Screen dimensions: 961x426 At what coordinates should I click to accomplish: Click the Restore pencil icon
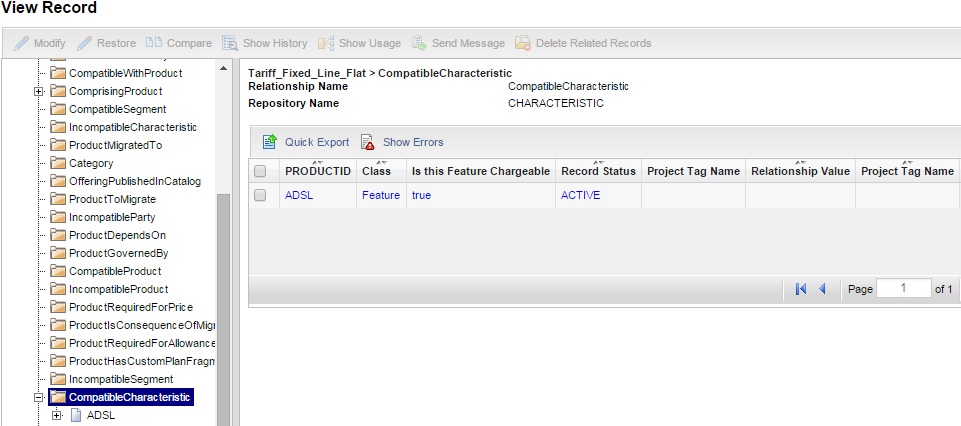pos(84,43)
